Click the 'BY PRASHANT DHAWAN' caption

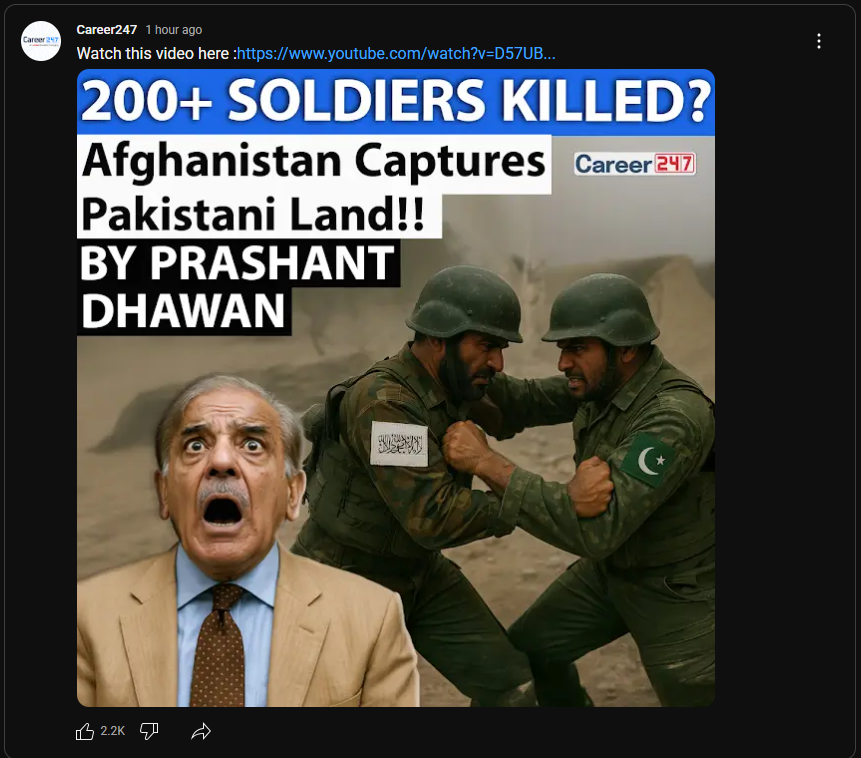pyautogui.click(x=237, y=286)
